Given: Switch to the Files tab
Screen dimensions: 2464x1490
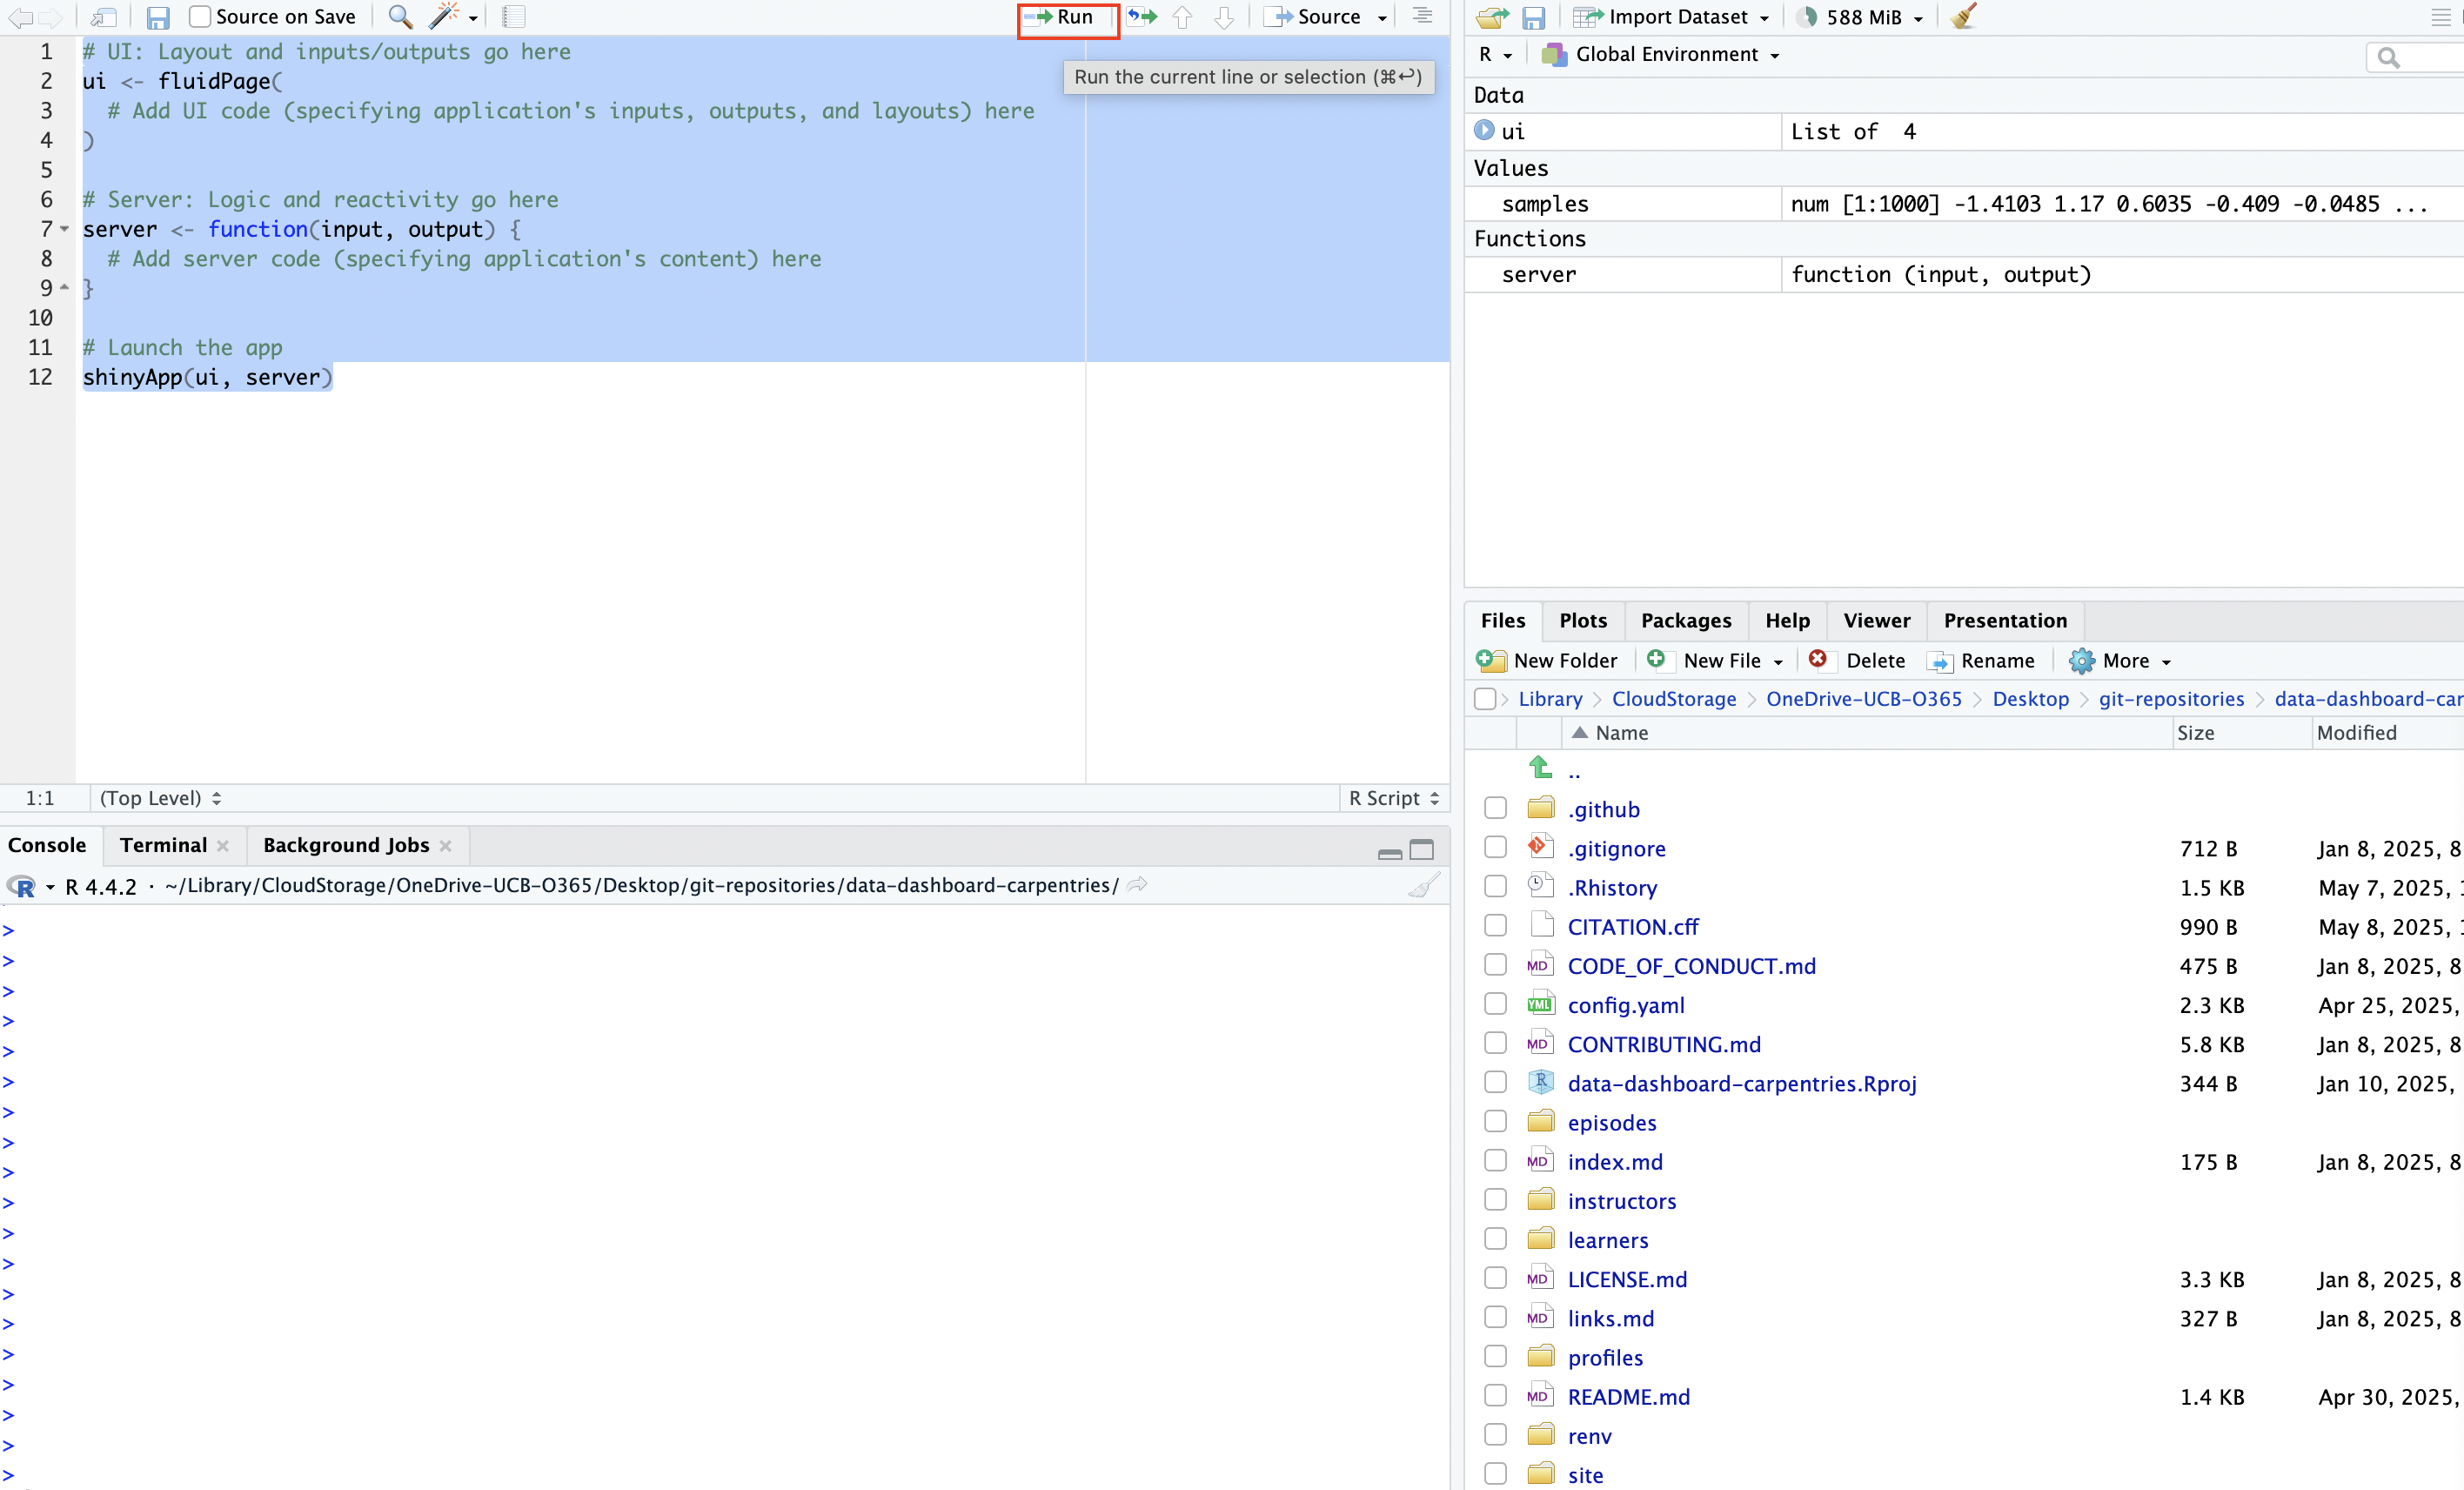Looking at the screenshot, I should (1503, 621).
